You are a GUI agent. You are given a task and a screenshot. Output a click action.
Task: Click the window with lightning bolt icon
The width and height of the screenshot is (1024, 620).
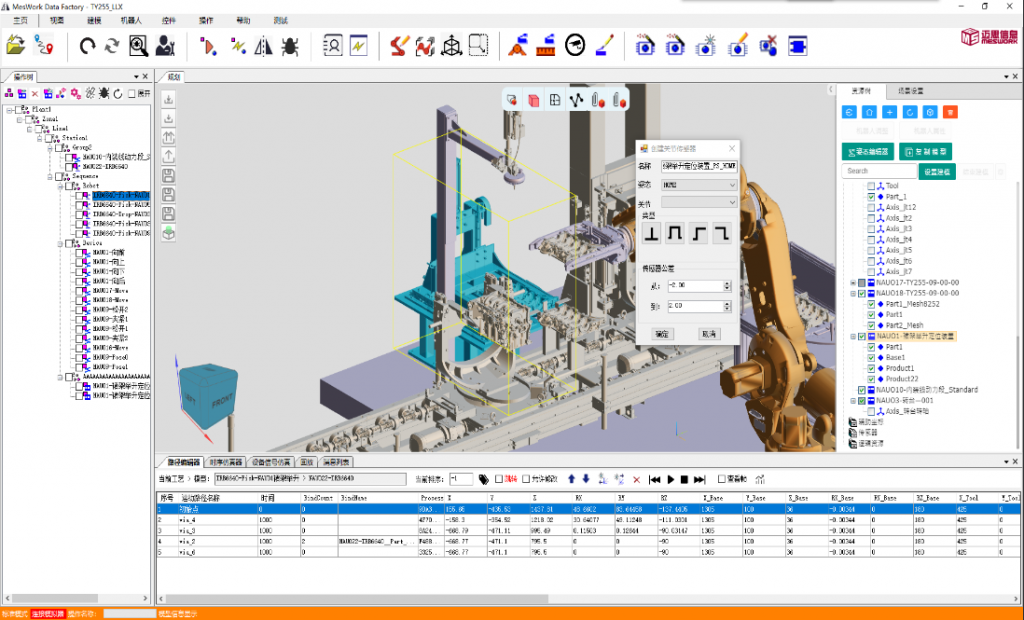click(x=359, y=46)
